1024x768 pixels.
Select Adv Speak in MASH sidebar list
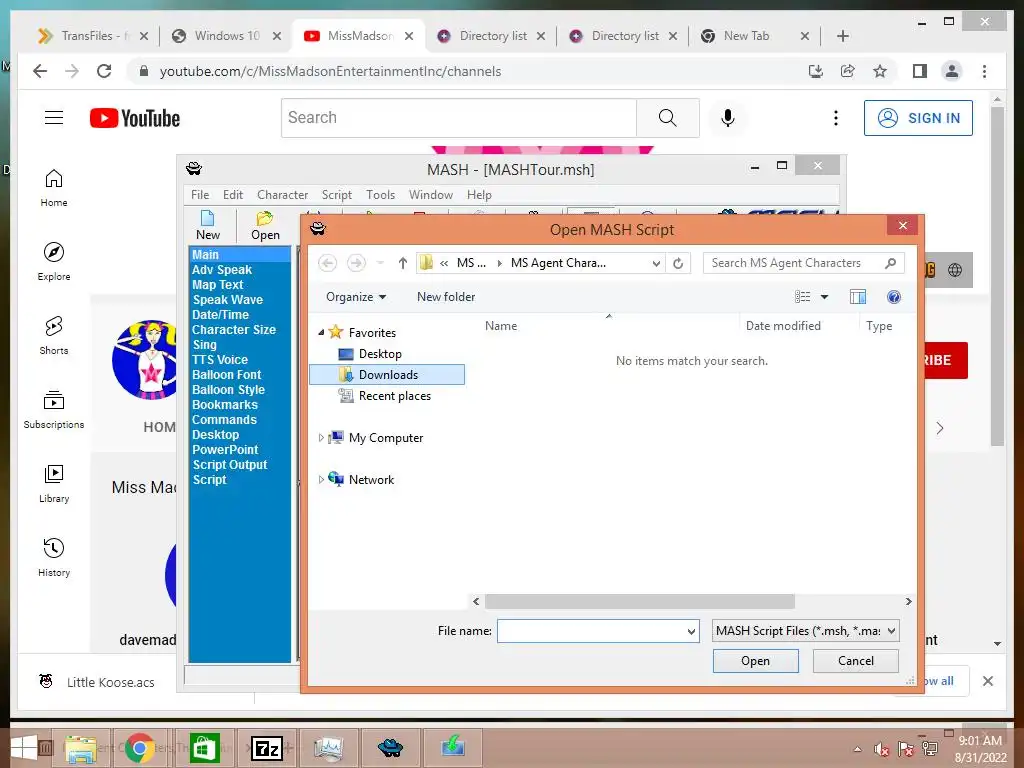click(x=222, y=270)
